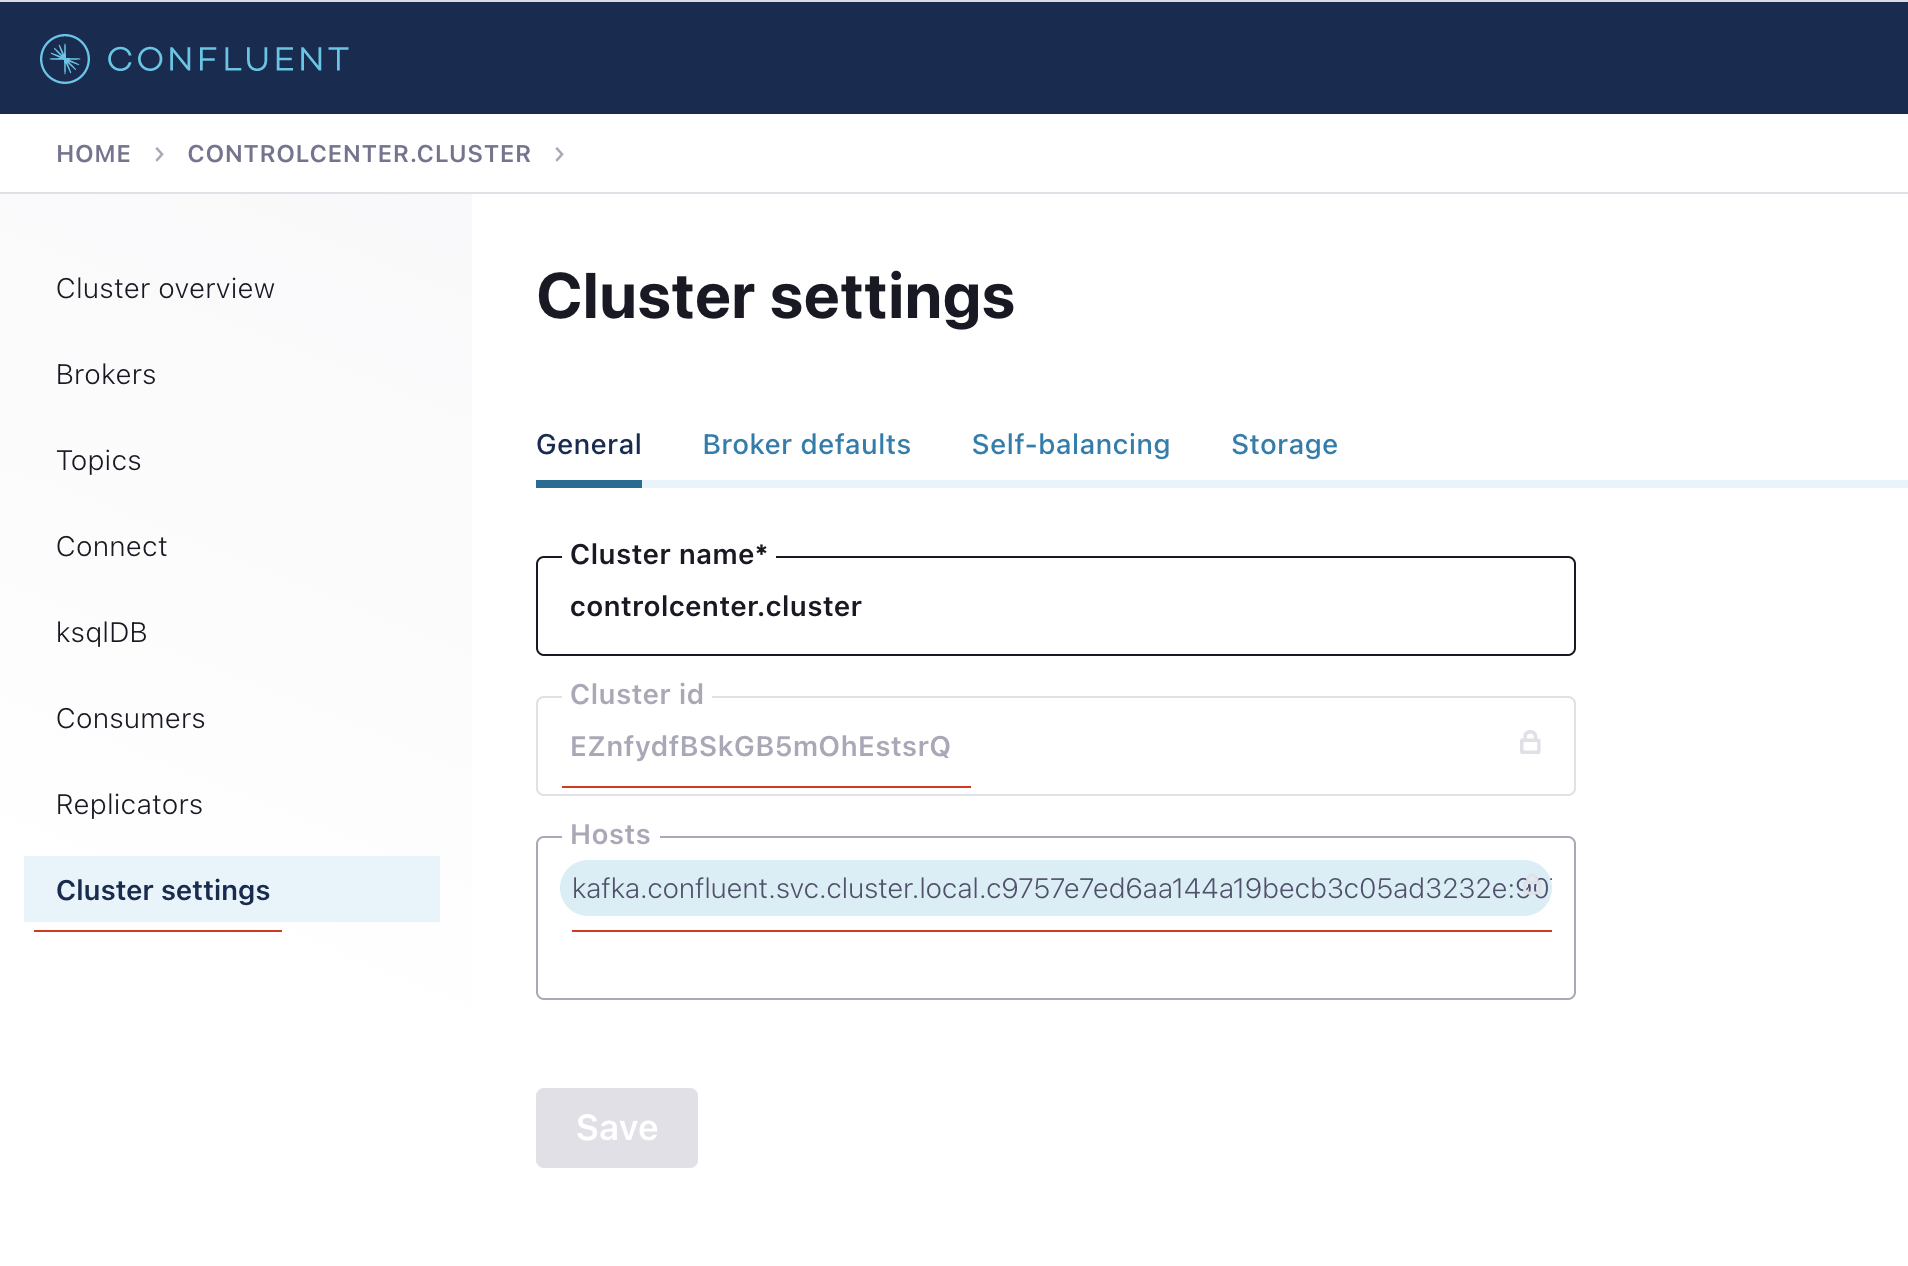Select Connect in the sidebar
This screenshot has height=1266, width=1908.
[x=111, y=547]
